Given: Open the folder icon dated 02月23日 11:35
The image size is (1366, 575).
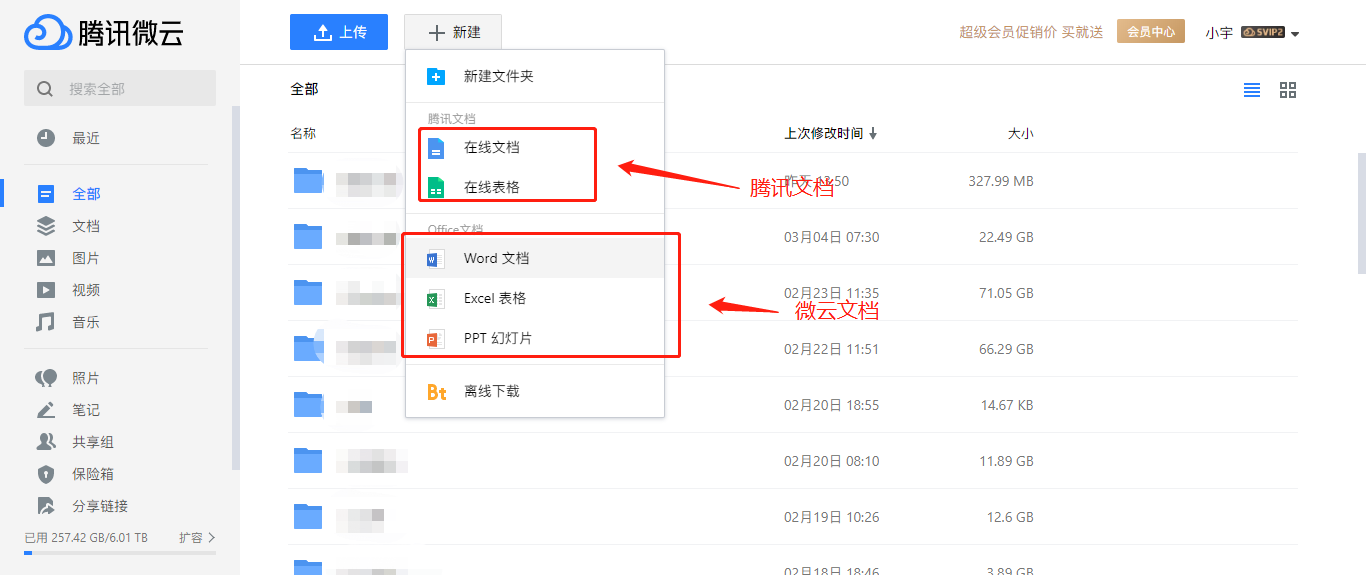Looking at the screenshot, I should click(308, 292).
